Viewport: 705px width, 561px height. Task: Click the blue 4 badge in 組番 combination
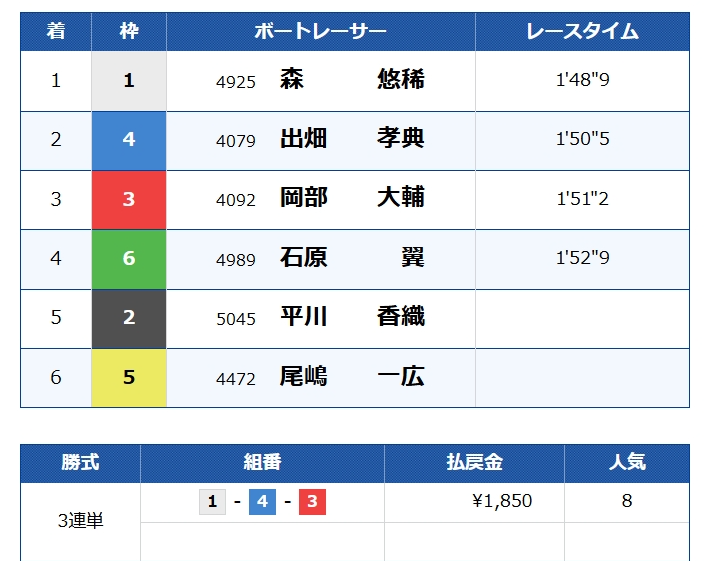262,502
